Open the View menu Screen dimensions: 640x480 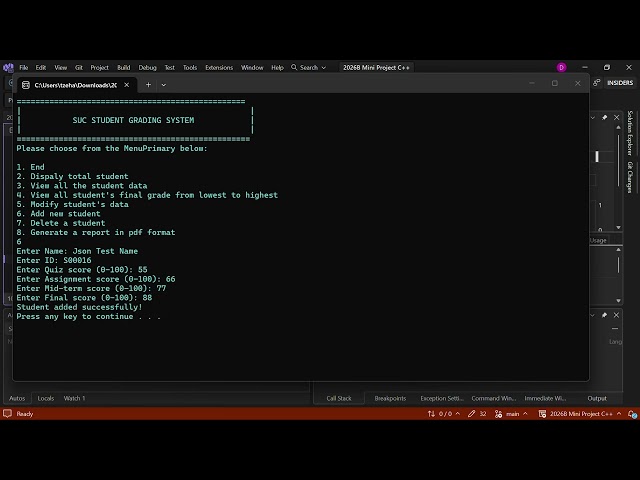coord(61,67)
